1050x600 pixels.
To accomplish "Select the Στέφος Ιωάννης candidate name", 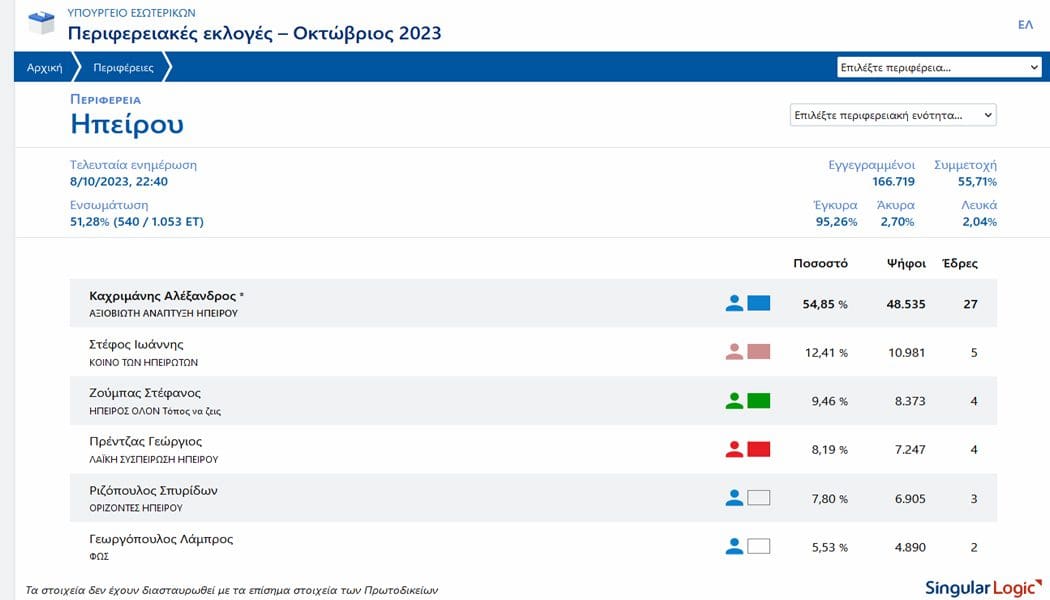I will tap(137, 345).
